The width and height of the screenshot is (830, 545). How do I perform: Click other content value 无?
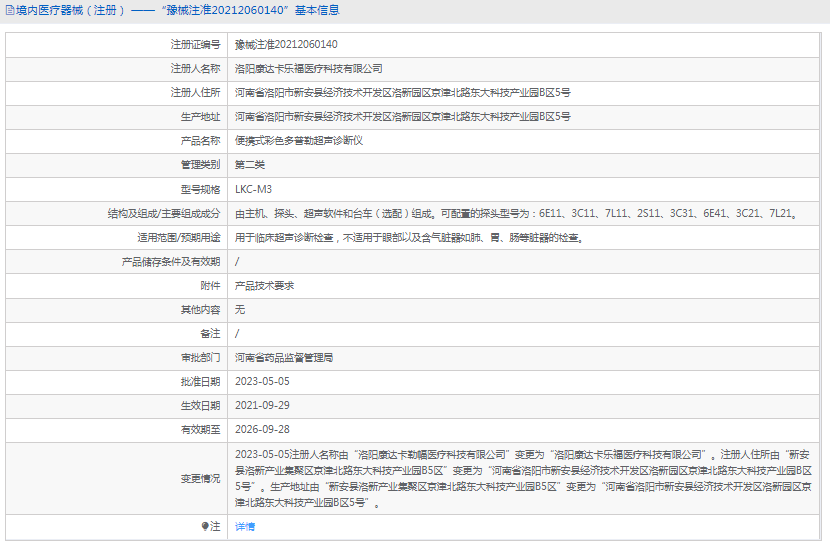click(x=240, y=310)
